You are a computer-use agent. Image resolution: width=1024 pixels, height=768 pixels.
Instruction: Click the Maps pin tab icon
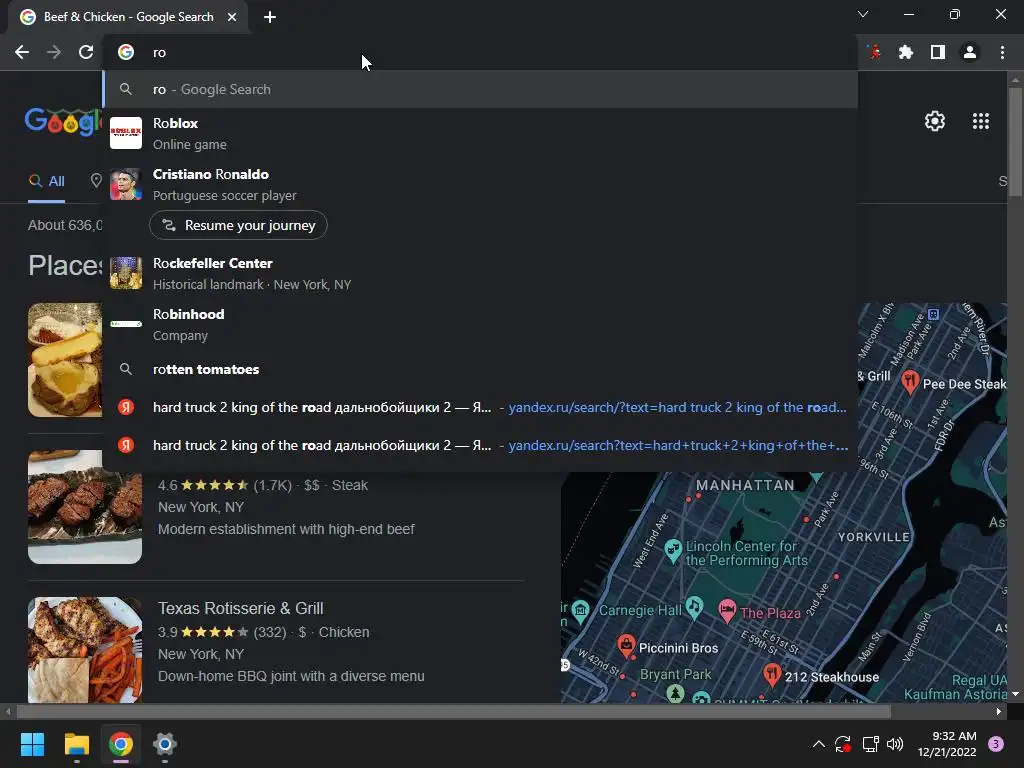[96, 181]
